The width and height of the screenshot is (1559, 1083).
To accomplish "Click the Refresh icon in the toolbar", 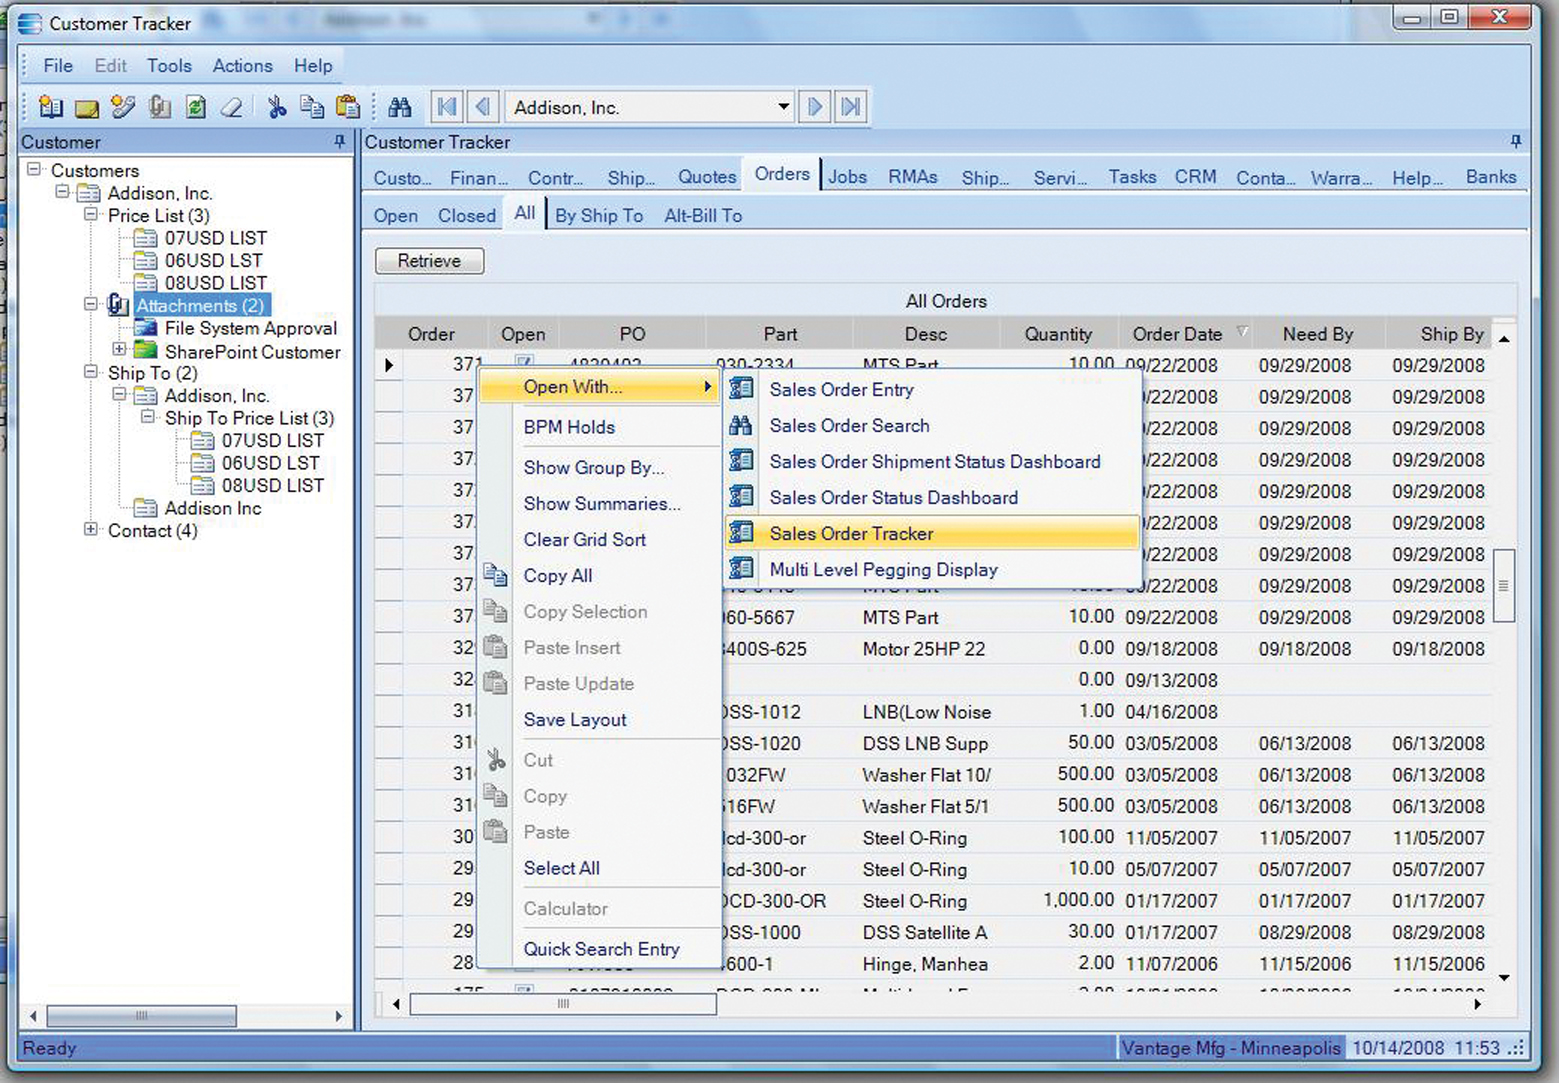I will (196, 107).
